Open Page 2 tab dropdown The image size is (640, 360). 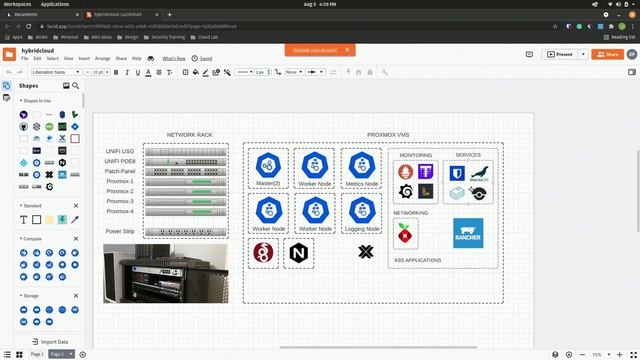pos(71,354)
